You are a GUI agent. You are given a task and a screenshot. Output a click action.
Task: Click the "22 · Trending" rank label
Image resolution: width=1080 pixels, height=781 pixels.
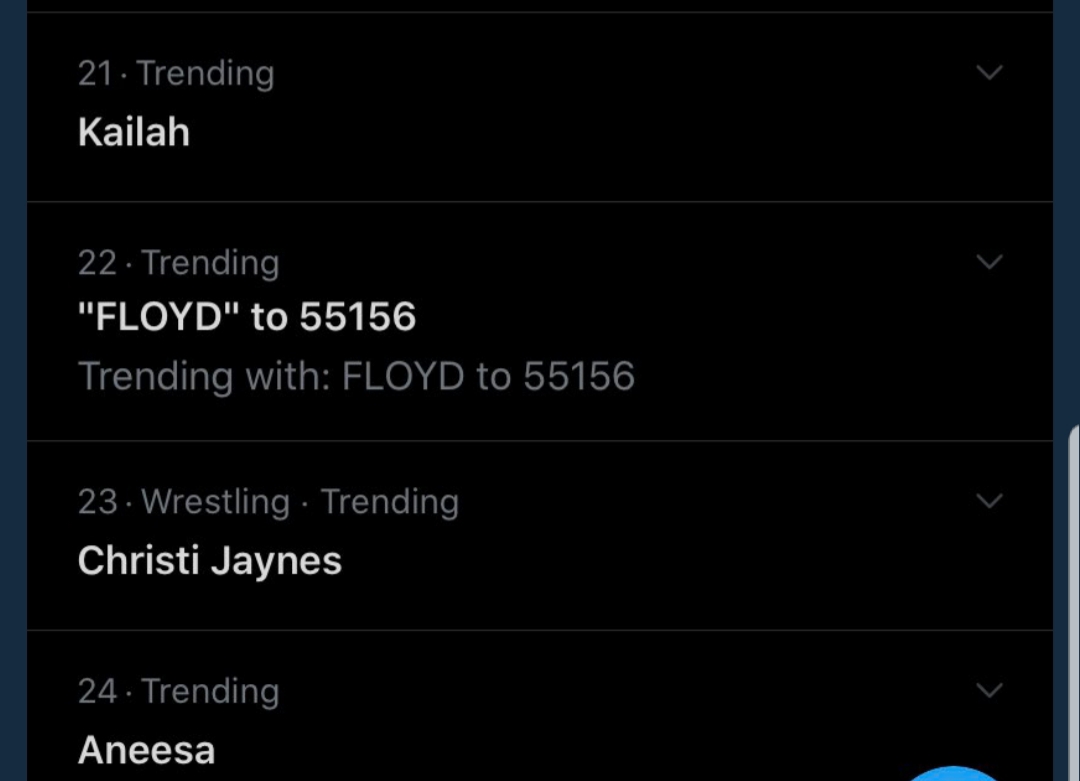178,262
